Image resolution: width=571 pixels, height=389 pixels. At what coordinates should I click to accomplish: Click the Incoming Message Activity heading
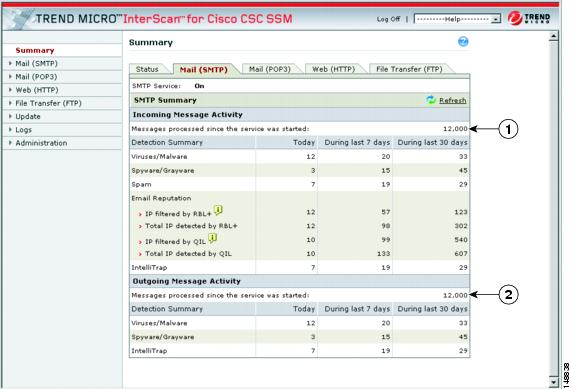[x=188, y=115]
